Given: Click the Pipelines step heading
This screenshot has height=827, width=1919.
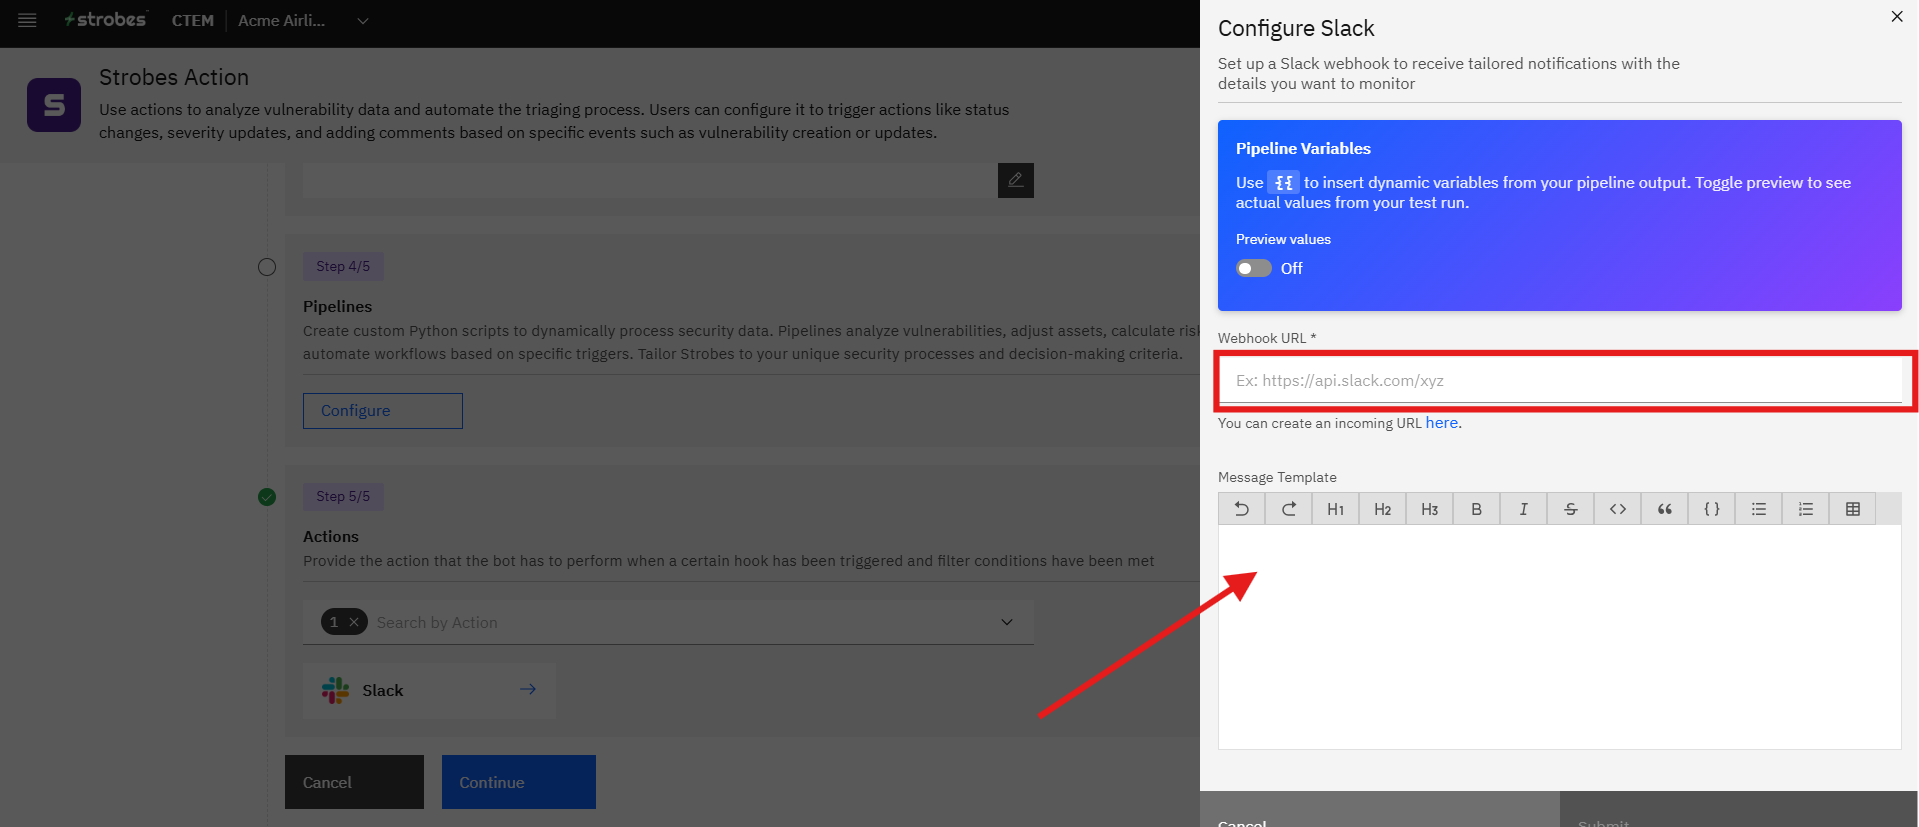Looking at the screenshot, I should pyautogui.click(x=338, y=306).
